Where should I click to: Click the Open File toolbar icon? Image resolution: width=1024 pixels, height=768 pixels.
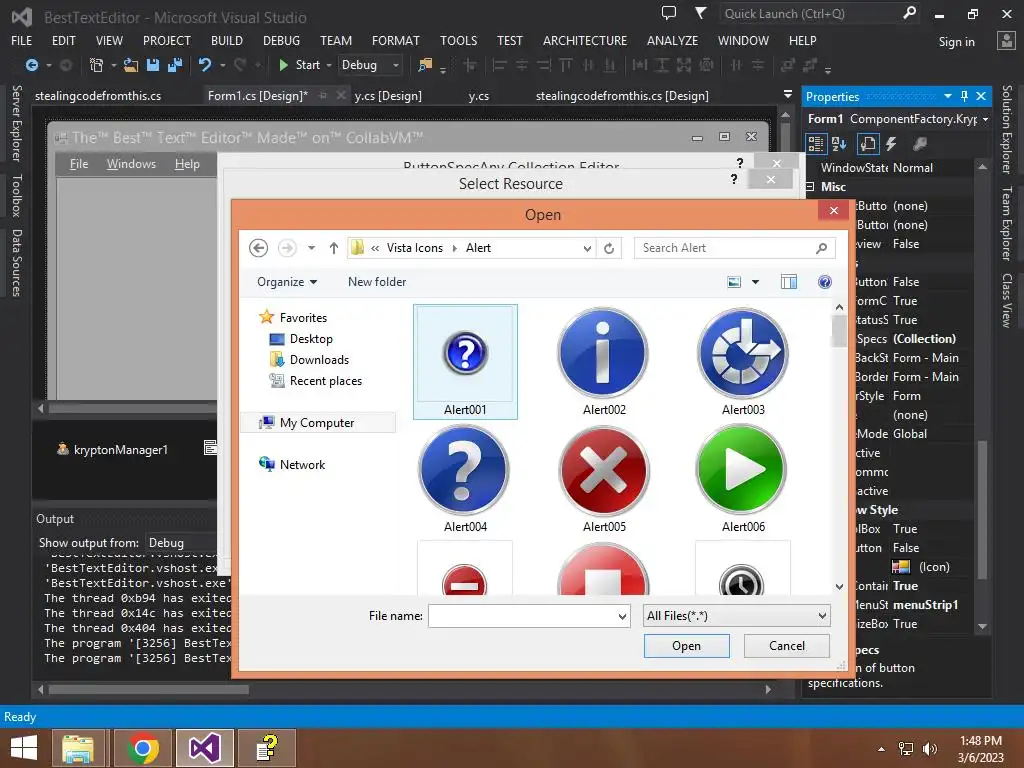coord(131,65)
